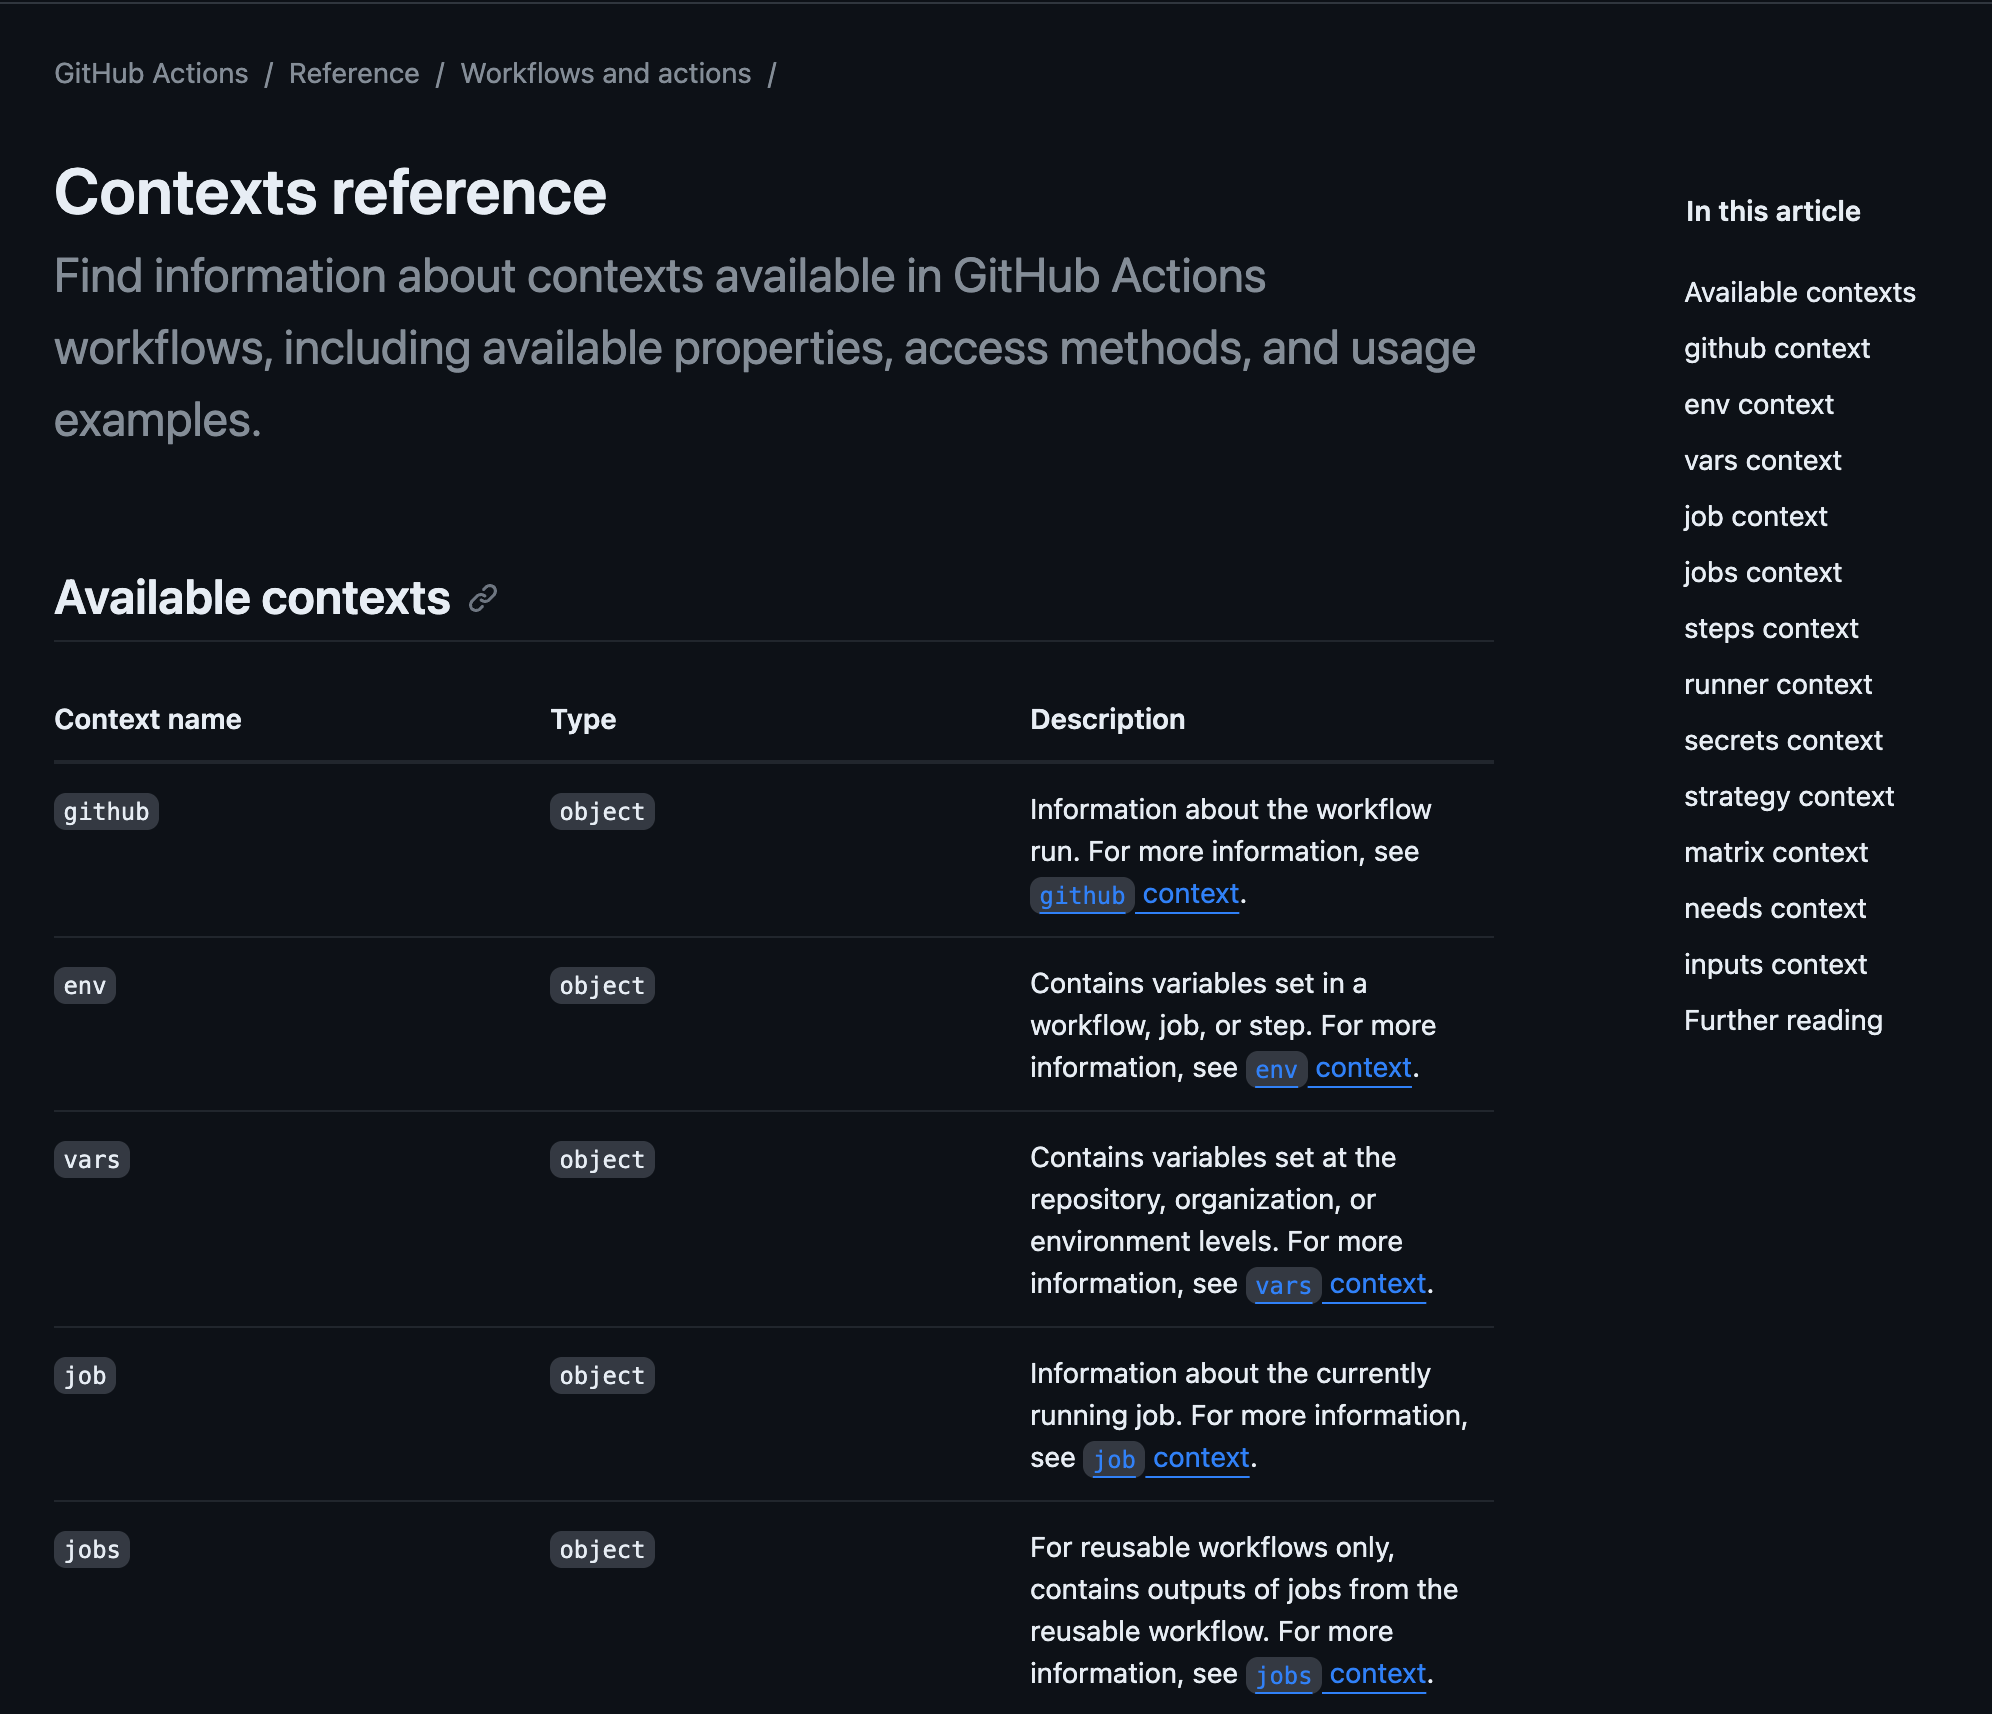
Task: Follow the github context link in table
Action: point(1138,894)
